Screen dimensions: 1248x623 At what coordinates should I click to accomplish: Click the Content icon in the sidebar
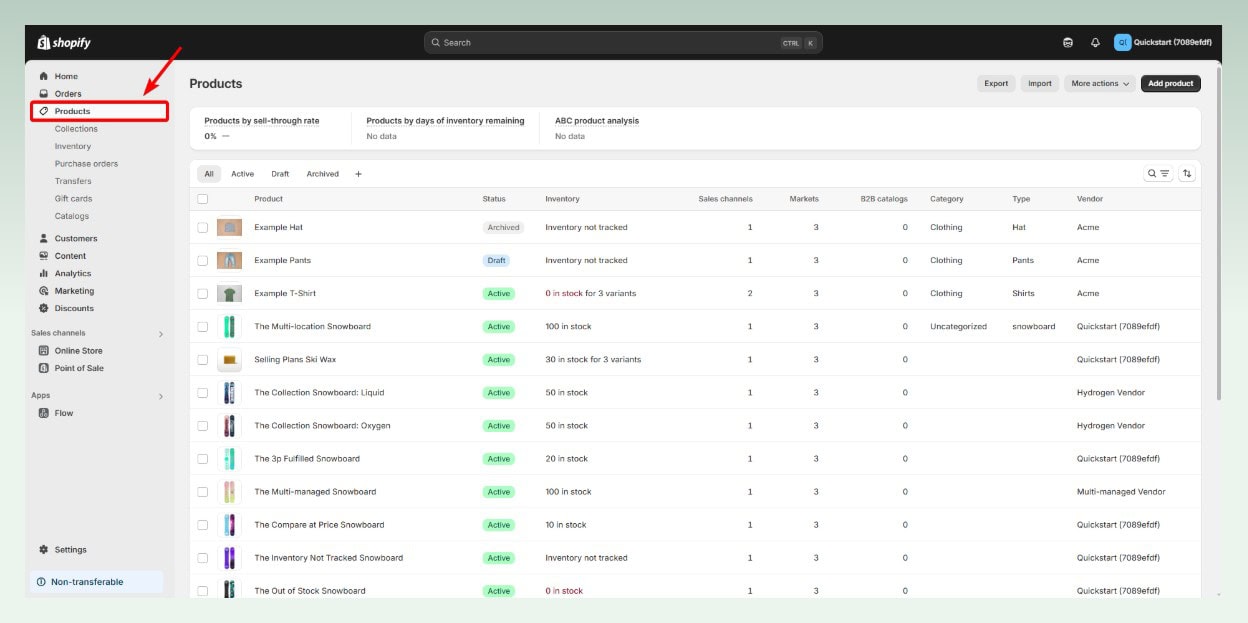[43, 256]
